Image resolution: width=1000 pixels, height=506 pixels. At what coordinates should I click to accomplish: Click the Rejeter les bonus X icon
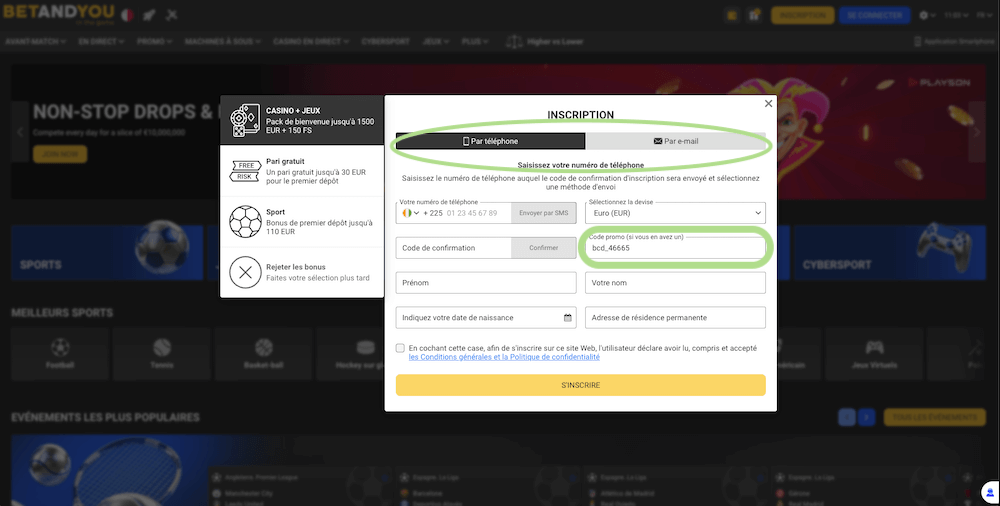[245, 272]
